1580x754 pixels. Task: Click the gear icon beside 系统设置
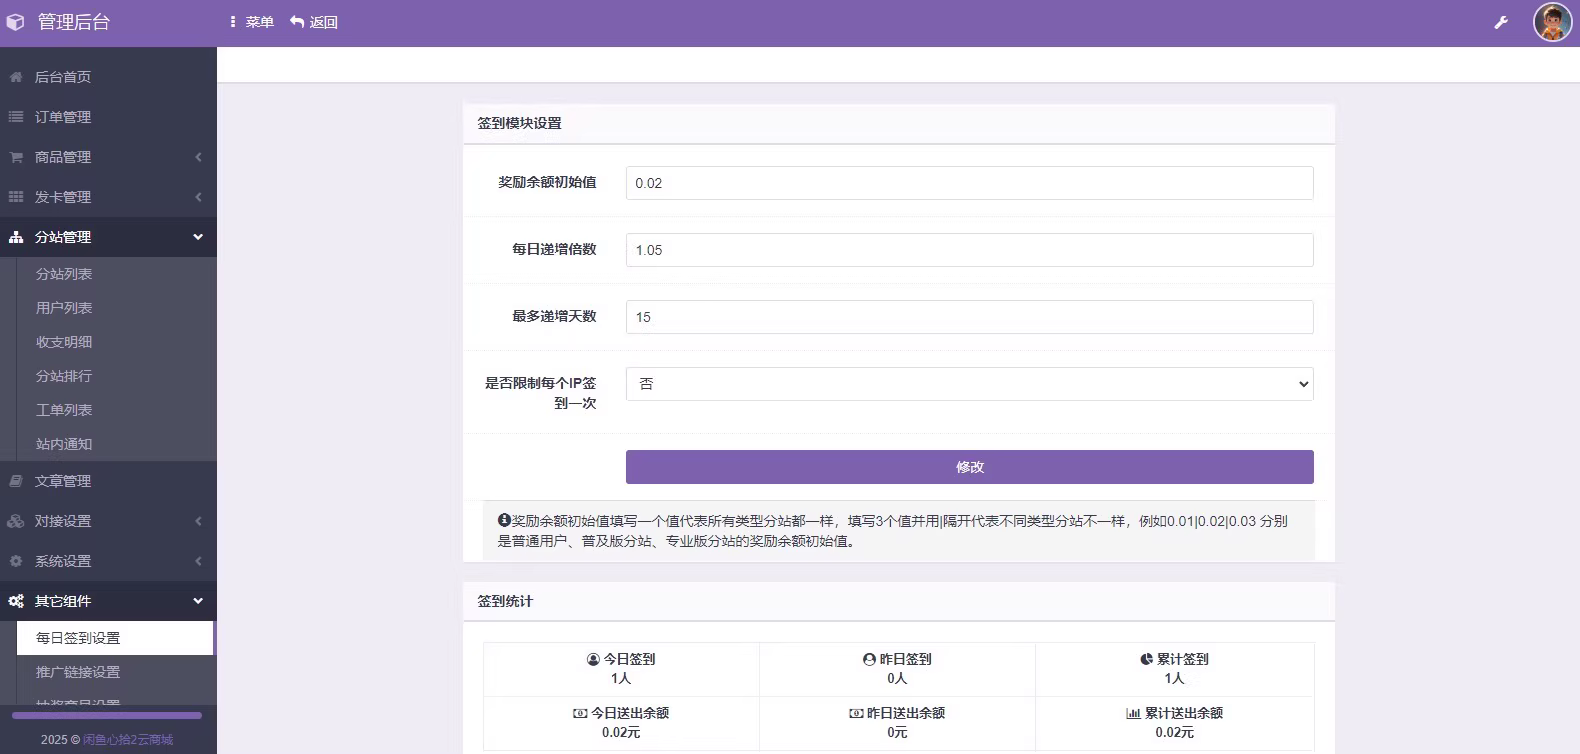click(16, 561)
